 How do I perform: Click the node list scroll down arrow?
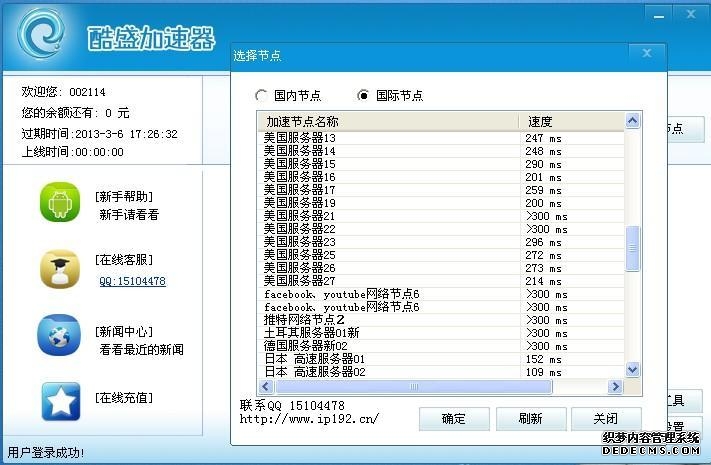click(x=633, y=369)
